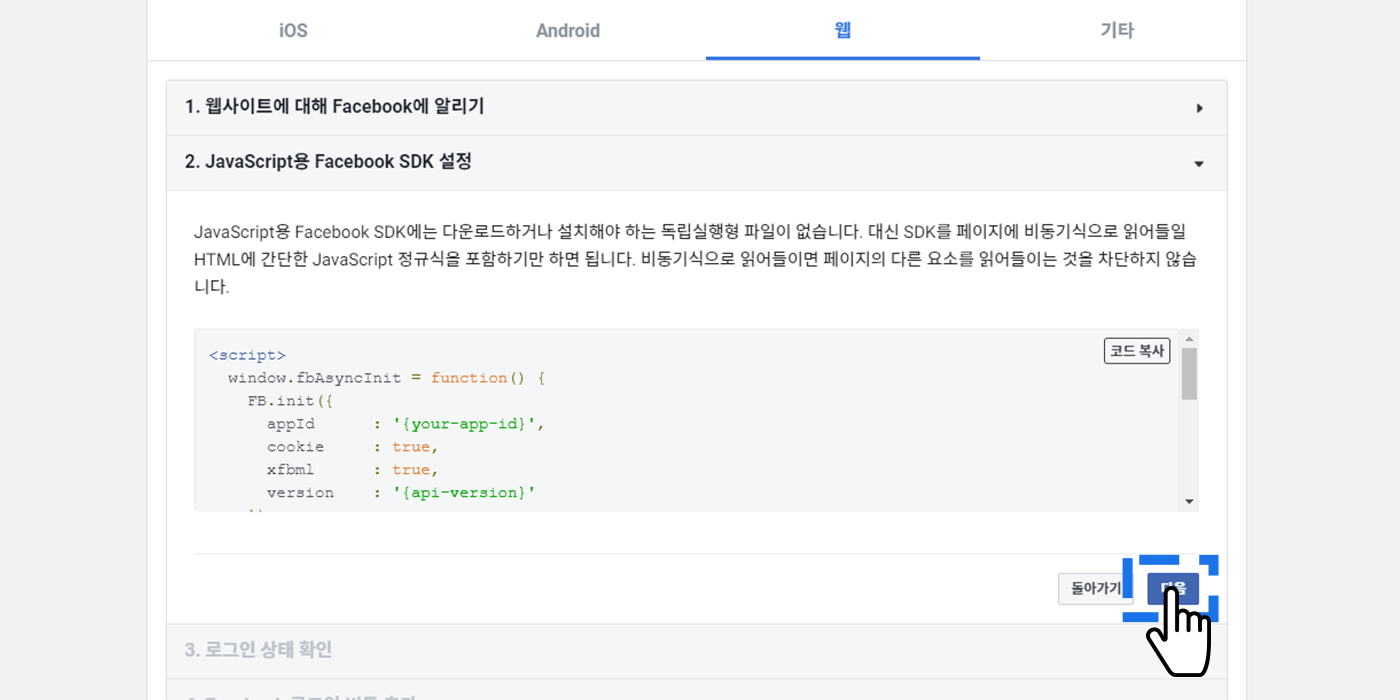Click the 'FB.init({' code line
The width and height of the screenshot is (1400, 700).
[x=290, y=401]
